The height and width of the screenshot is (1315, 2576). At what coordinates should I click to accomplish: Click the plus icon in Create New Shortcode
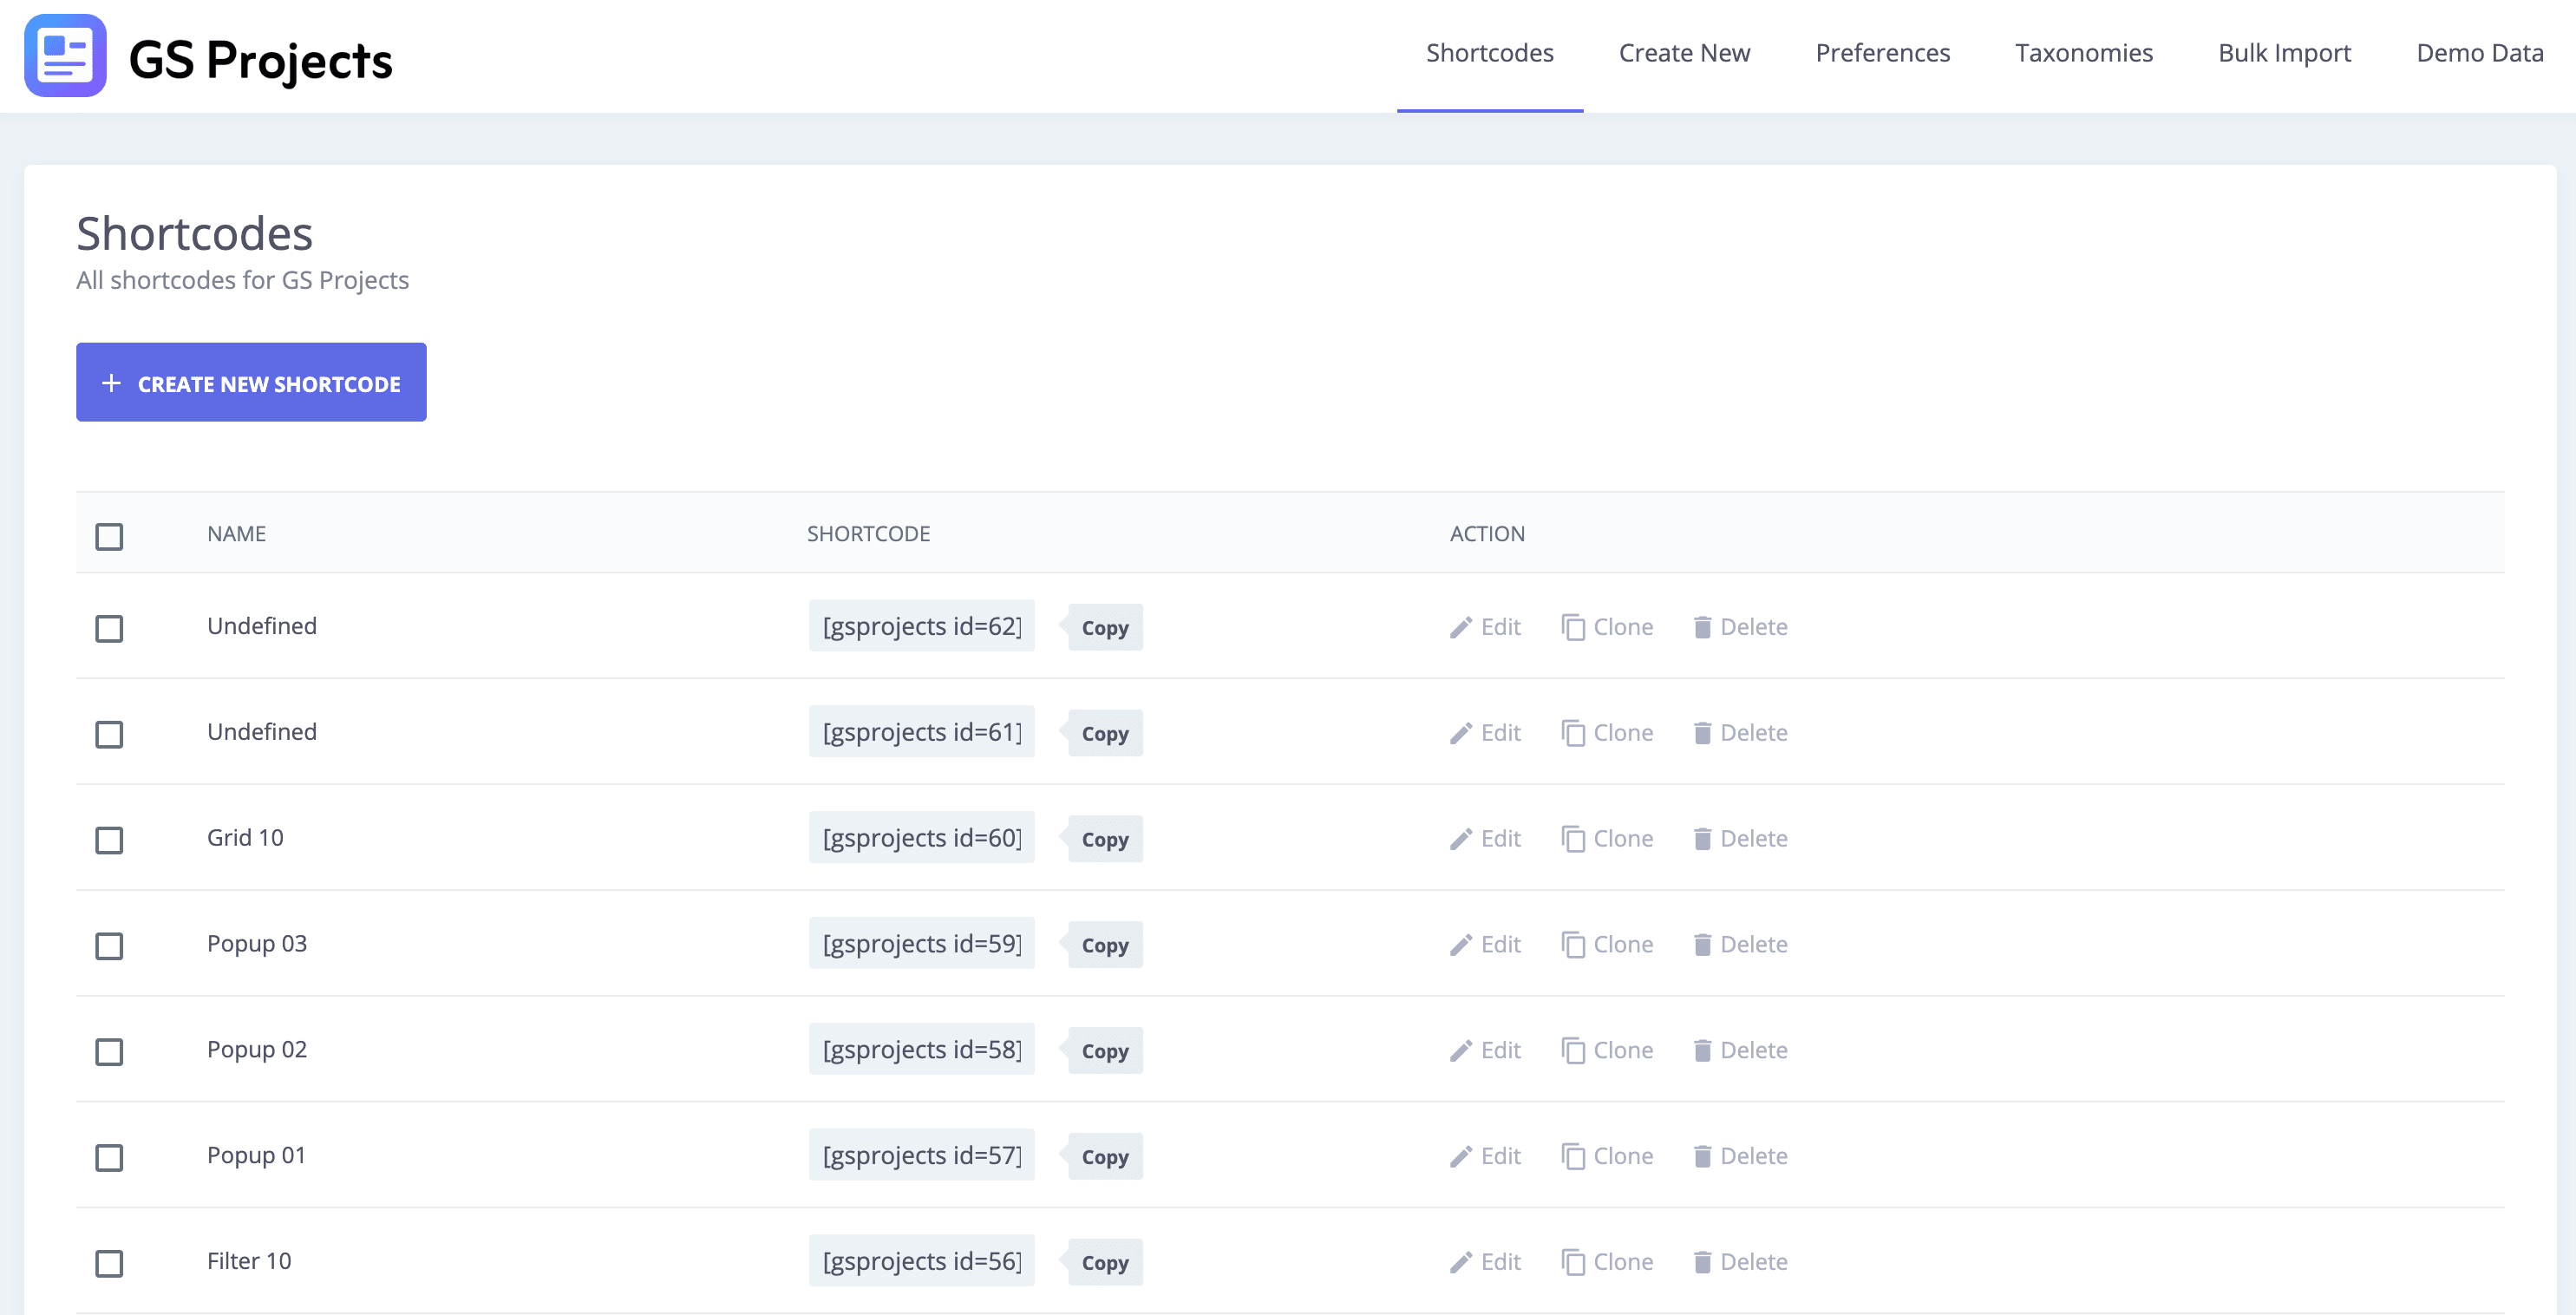112,383
